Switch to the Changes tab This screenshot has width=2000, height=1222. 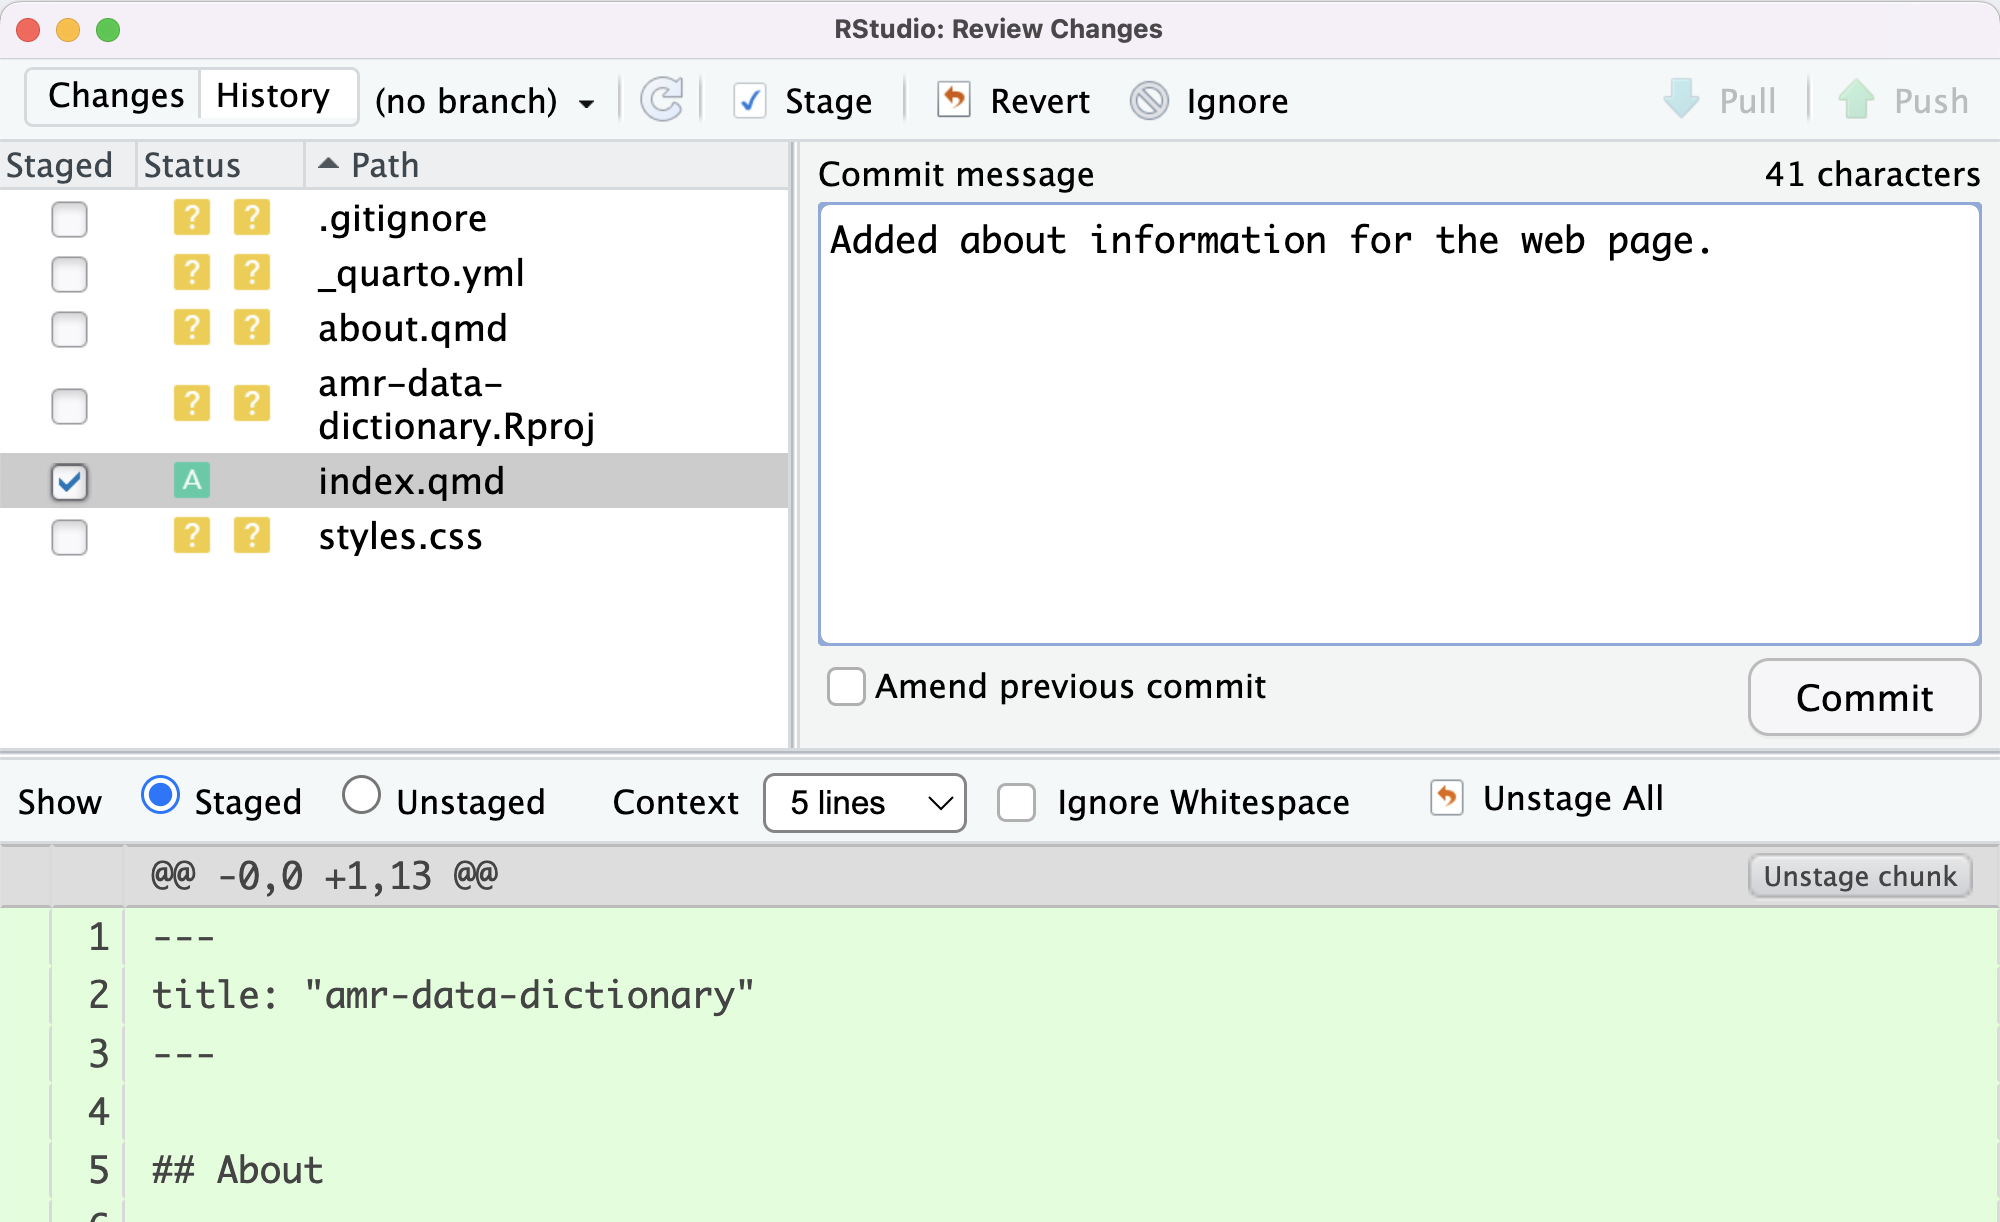click(115, 96)
